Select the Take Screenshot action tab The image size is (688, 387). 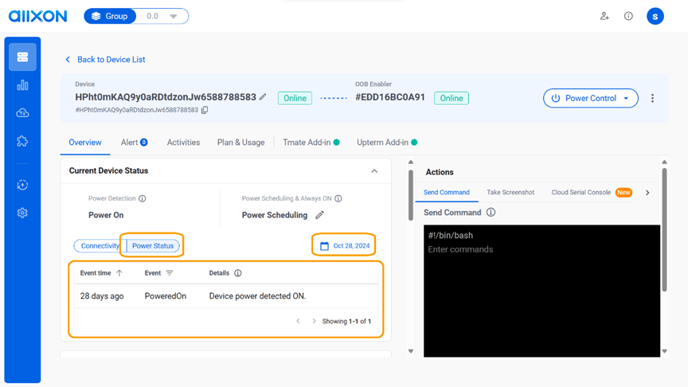point(510,193)
